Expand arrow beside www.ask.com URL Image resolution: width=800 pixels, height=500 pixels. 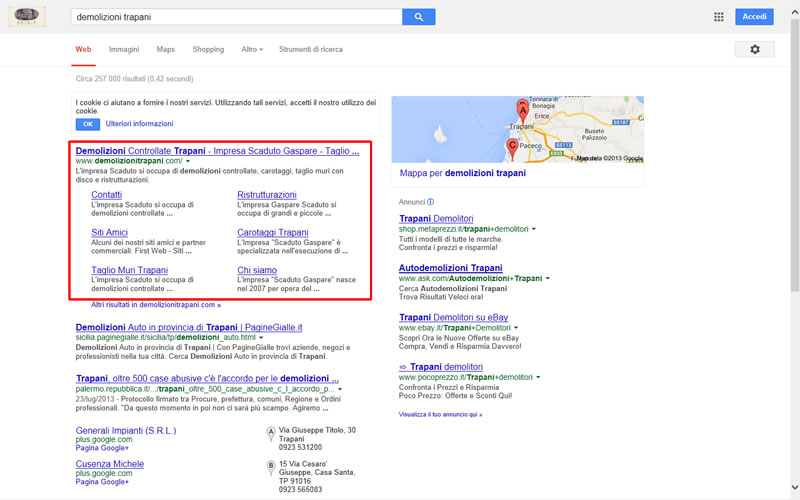point(548,279)
